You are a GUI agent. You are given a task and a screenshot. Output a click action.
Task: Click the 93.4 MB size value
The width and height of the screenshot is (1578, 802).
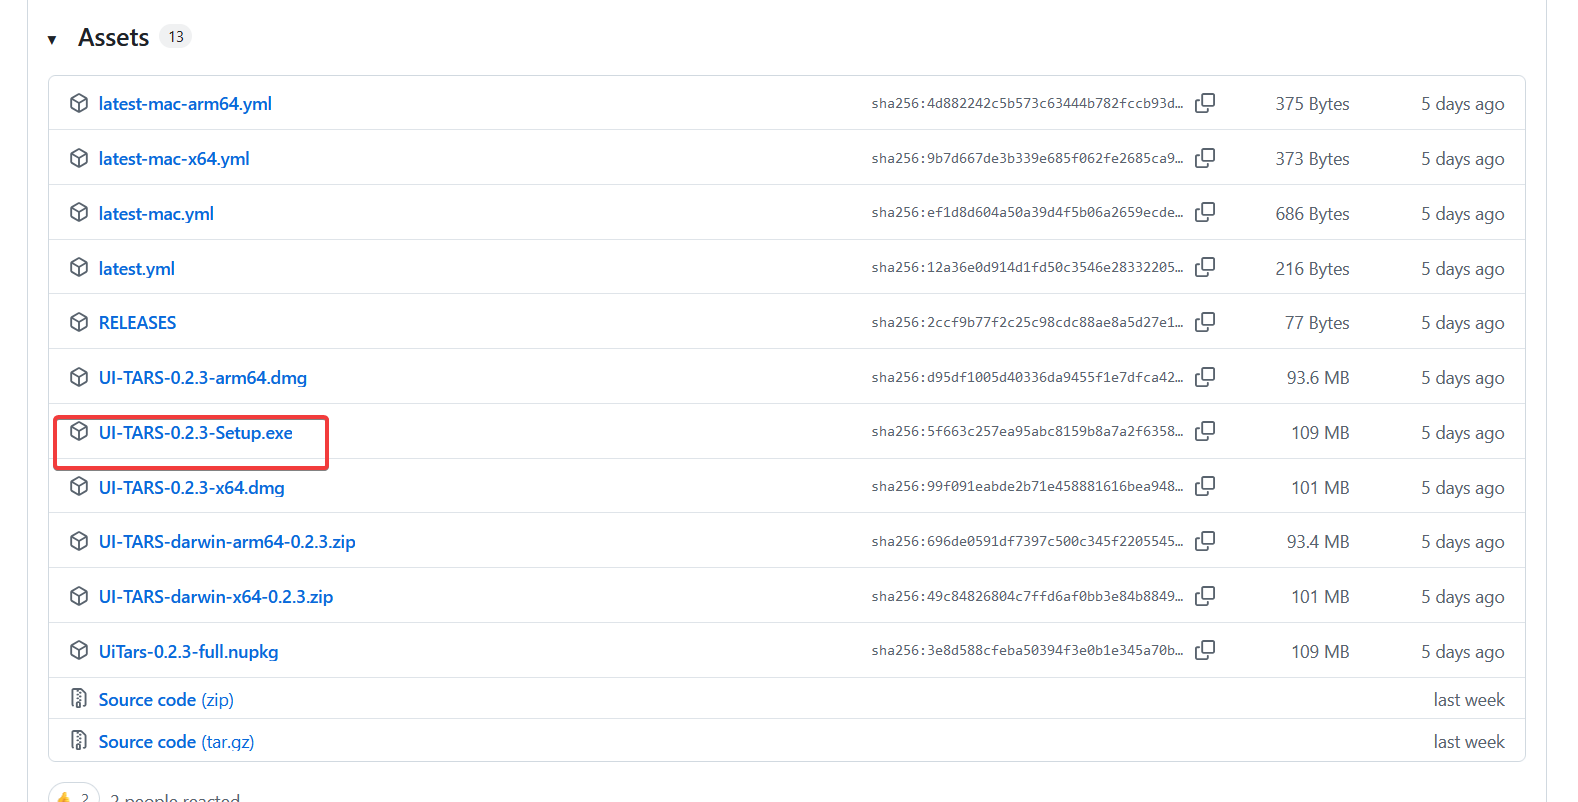tap(1318, 542)
